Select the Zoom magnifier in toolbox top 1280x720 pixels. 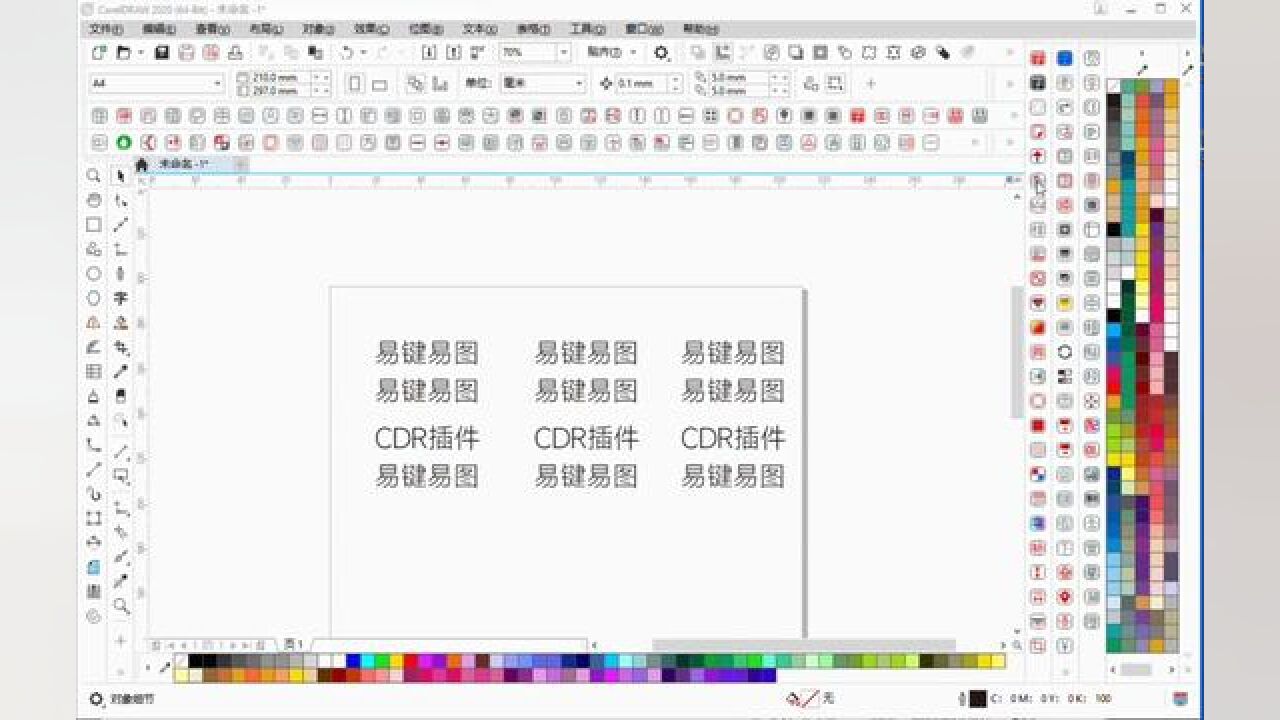tap(94, 176)
